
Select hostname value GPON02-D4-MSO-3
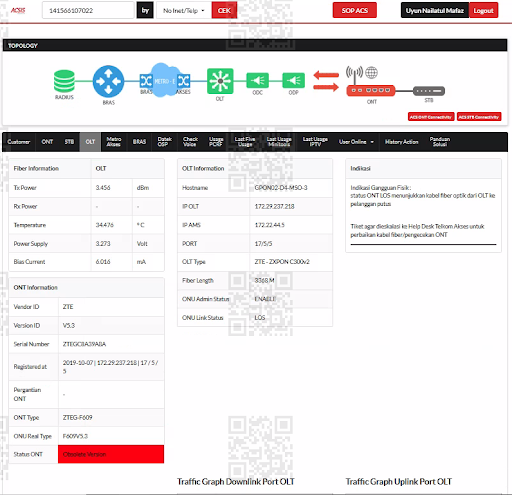point(281,188)
